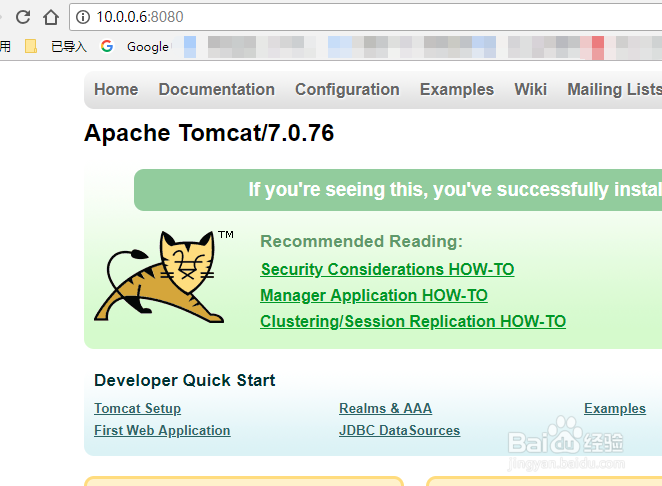
Task: Open the Documentation nav item
Action: [217, 90]
